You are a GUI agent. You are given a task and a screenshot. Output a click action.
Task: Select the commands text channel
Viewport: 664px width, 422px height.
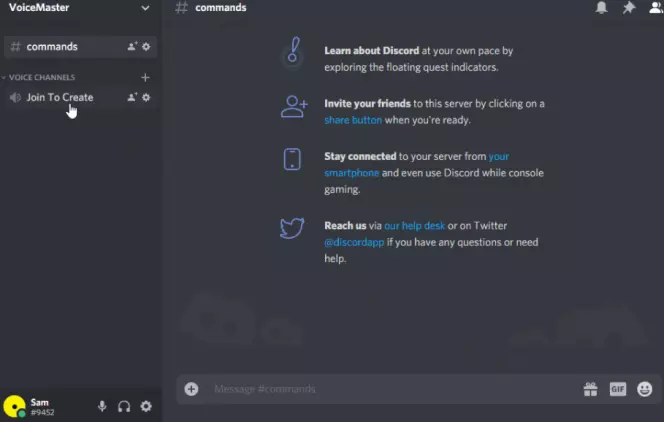[80, 47]
